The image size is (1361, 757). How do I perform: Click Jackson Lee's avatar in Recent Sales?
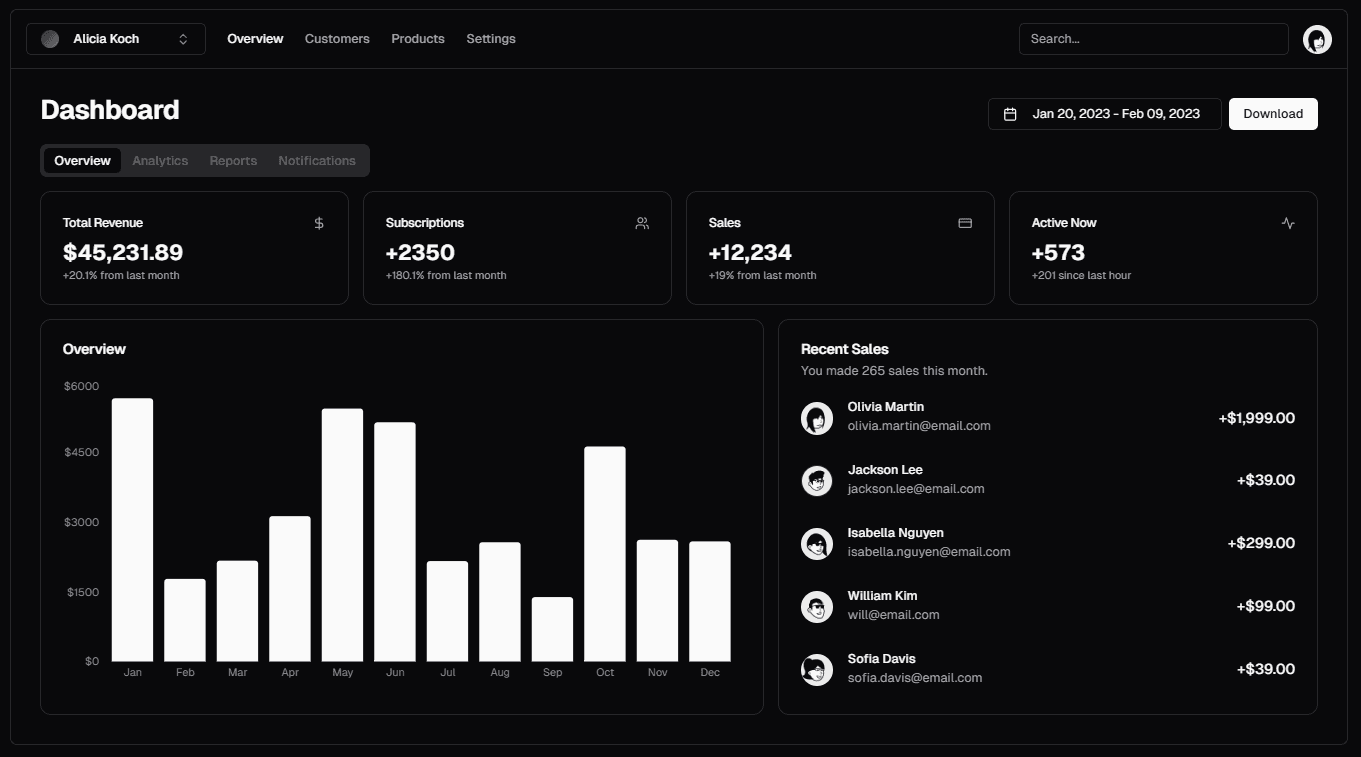[817, 481]
